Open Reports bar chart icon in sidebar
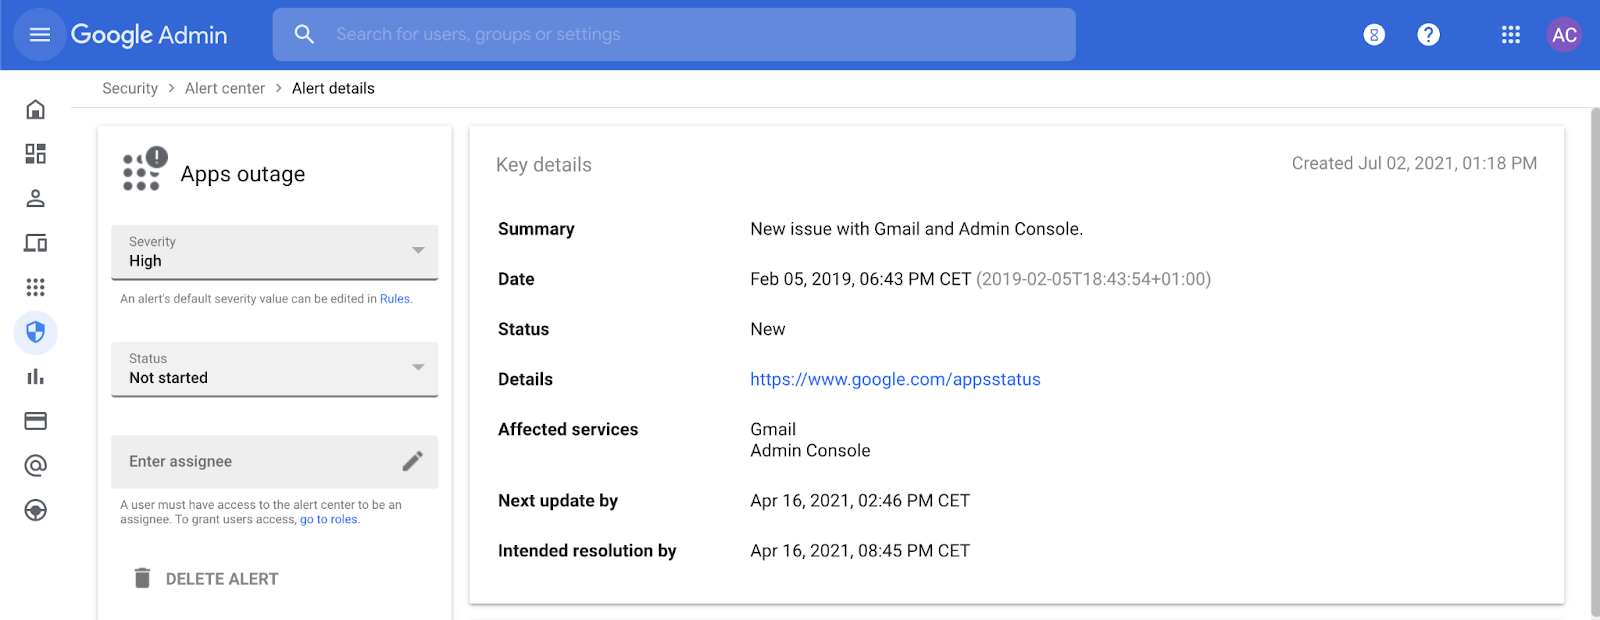Screen dimensions: 1600x620 coord(35,376)
